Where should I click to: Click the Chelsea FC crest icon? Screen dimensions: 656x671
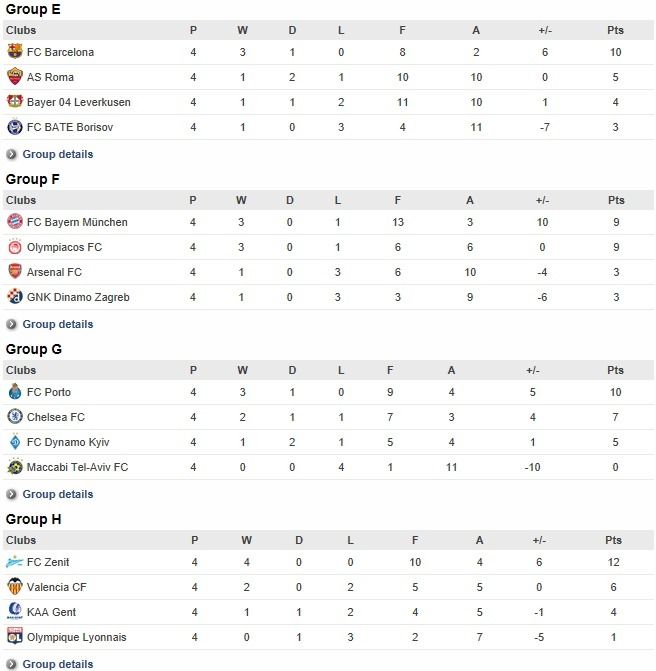click(15, 416)
